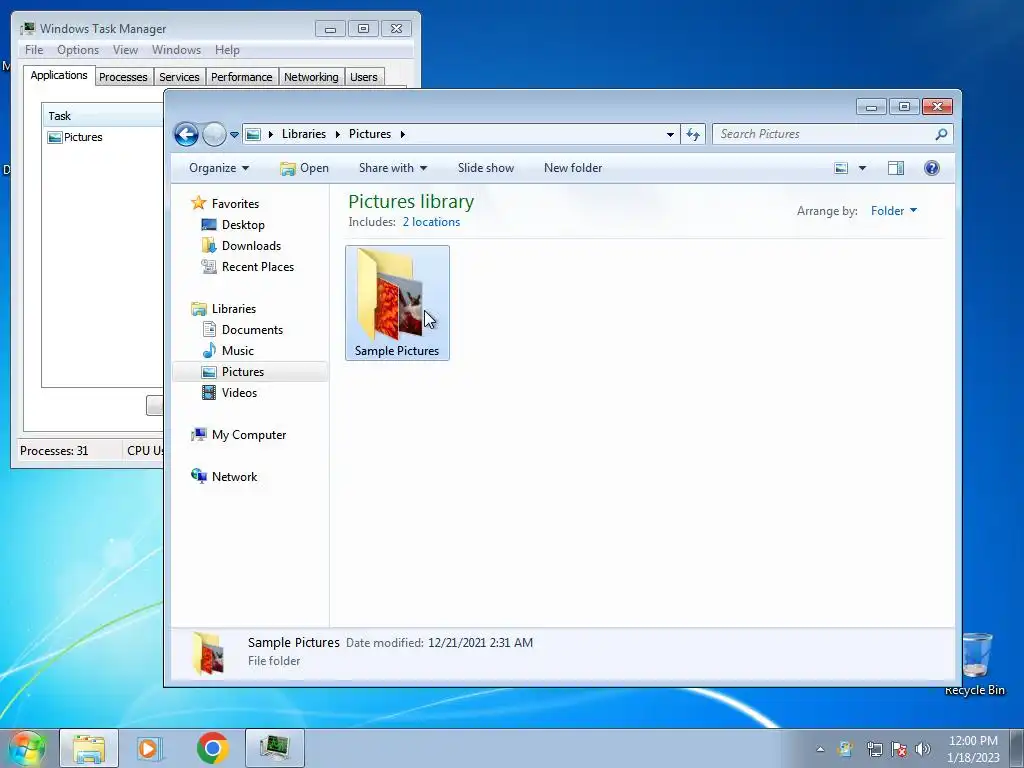This screenshot has height=768, width=1024.
Task: Open the Share with dropdown
Action: point(392,168)
